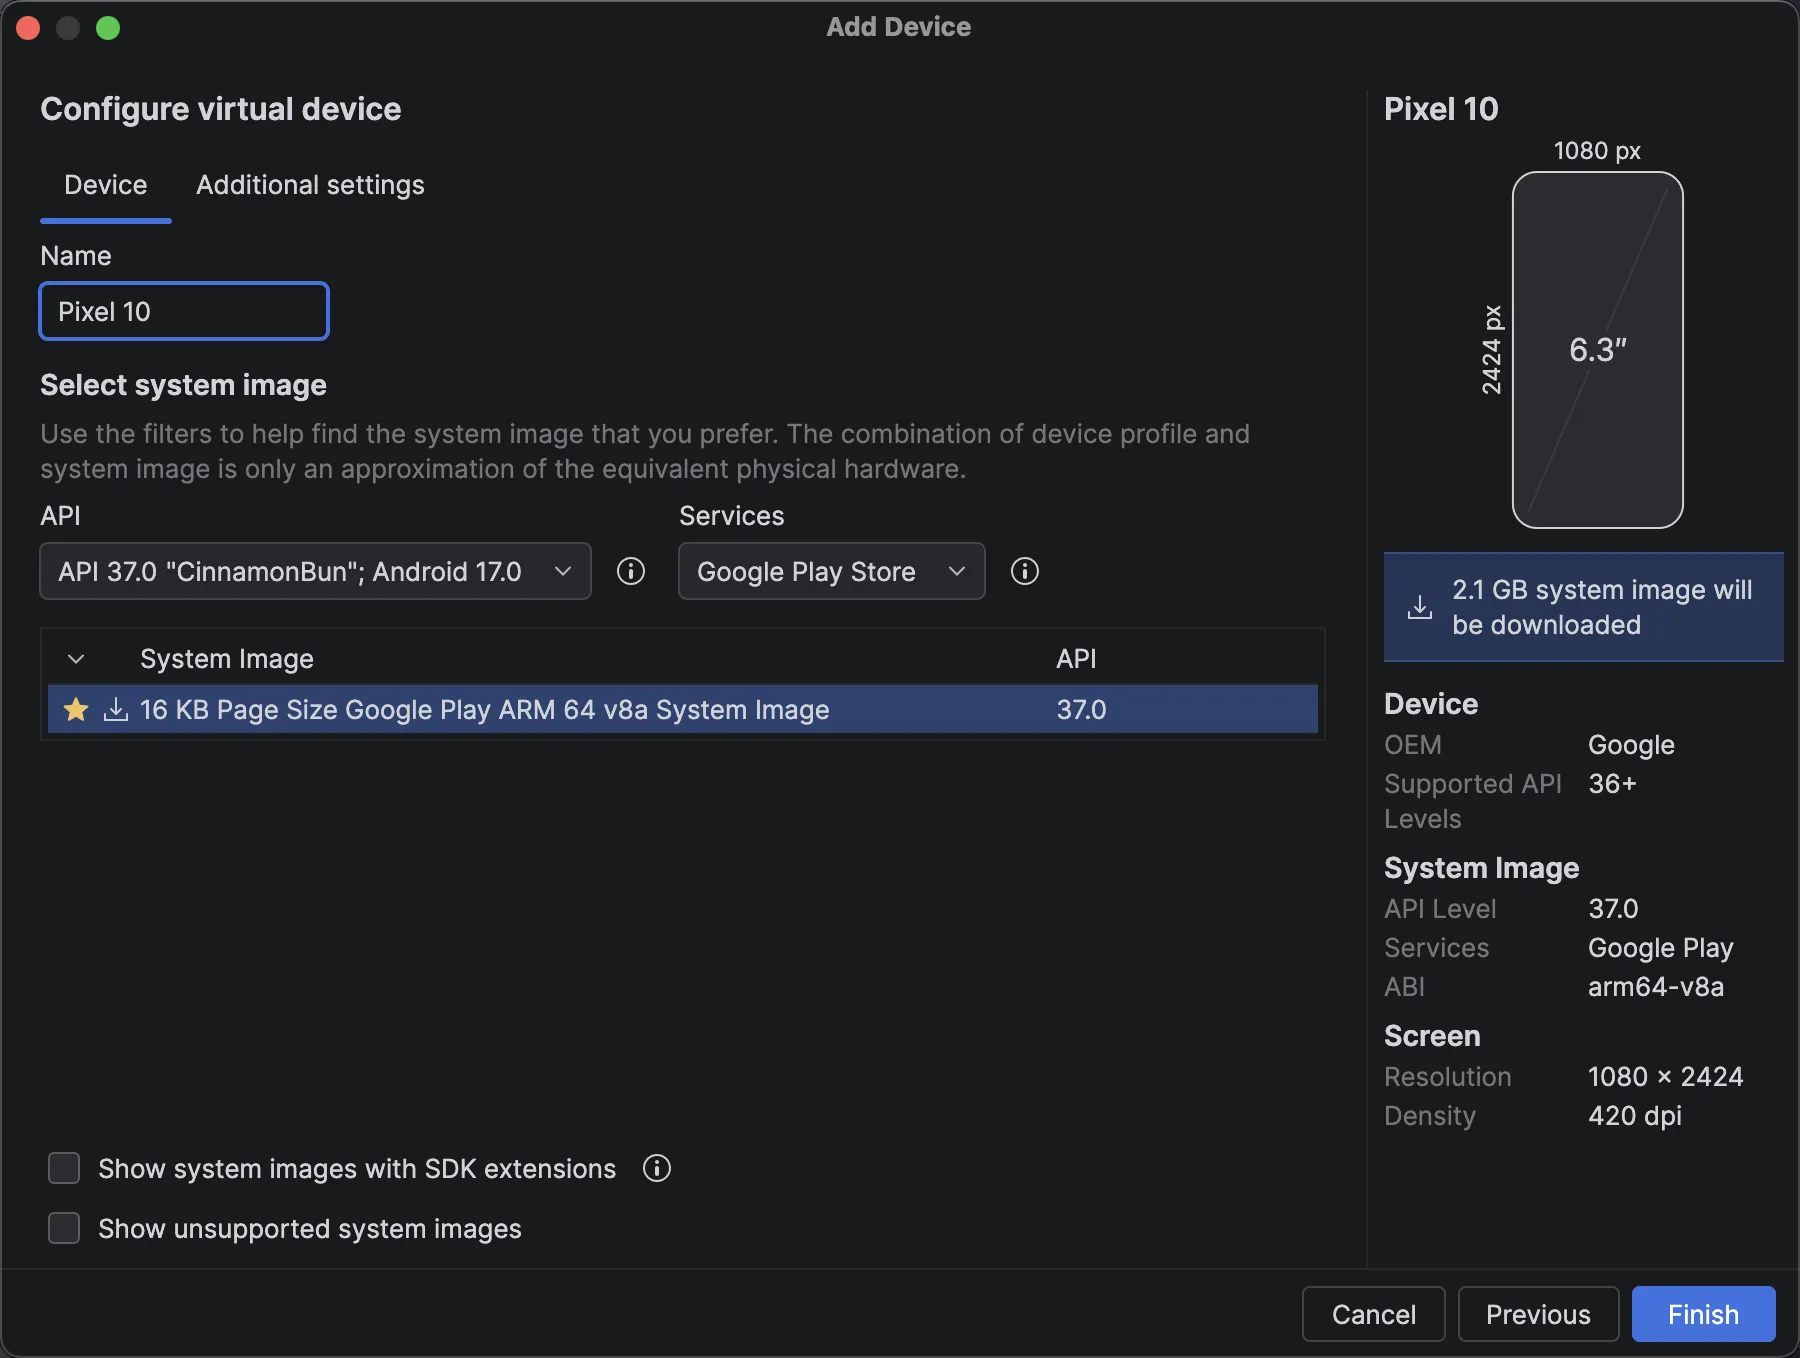This screenshot has width=1800, height=1358.
Task: Click the Google OEM value
Action: pos(1631,745)
